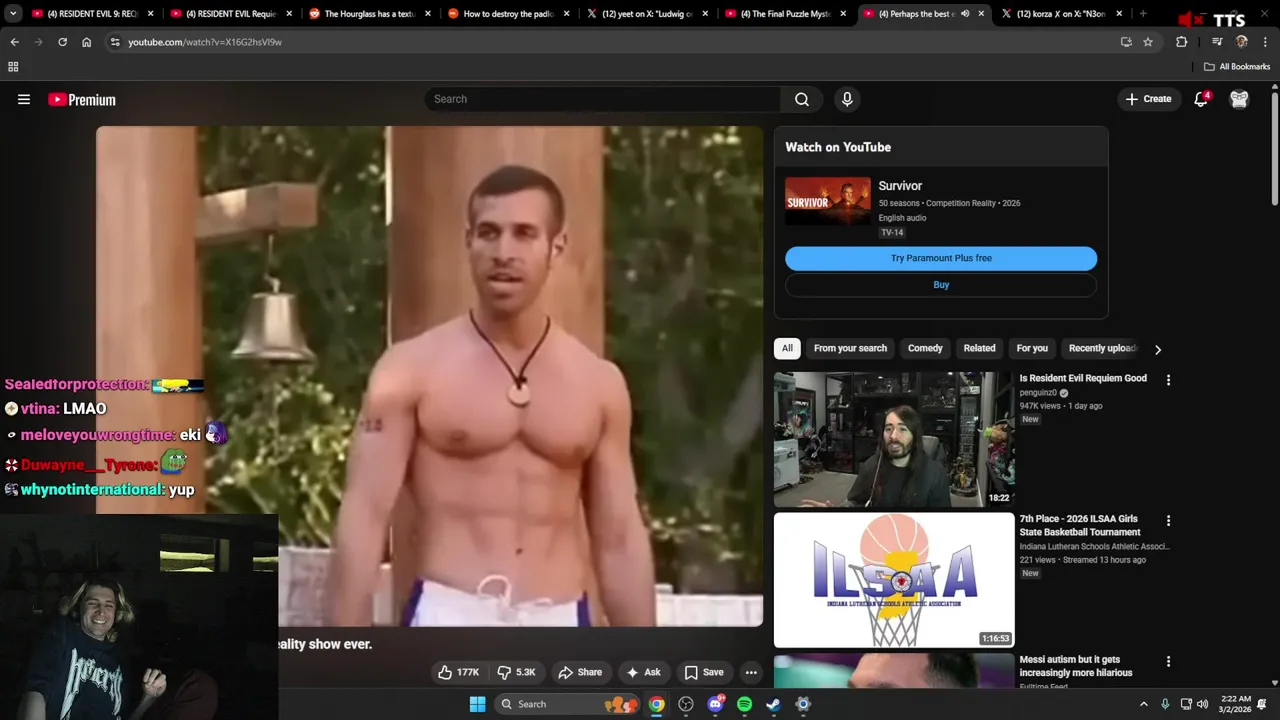This screenshot has height=720, width=1280.
Task: Mute the audio-playing tab via speaker icon
Action: (965, 14)
